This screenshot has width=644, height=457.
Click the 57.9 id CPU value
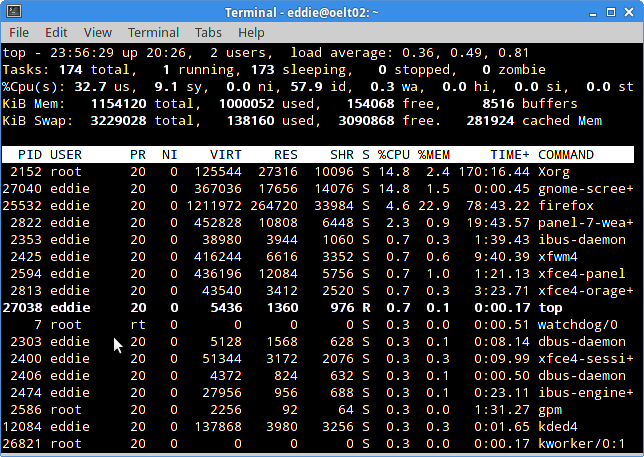306,87
